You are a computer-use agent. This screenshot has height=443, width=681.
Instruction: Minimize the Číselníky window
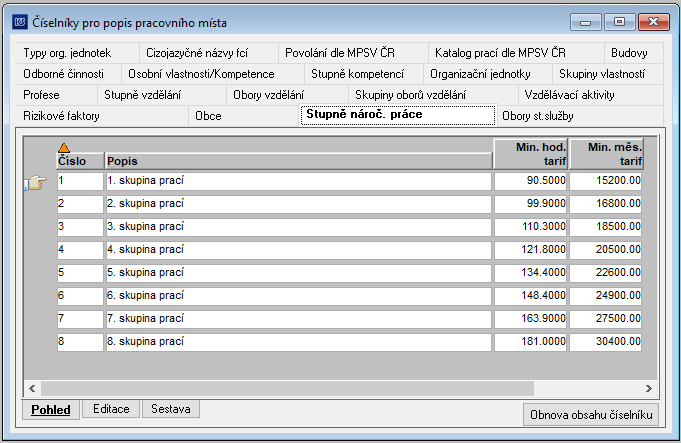click(x=585, y=22)
